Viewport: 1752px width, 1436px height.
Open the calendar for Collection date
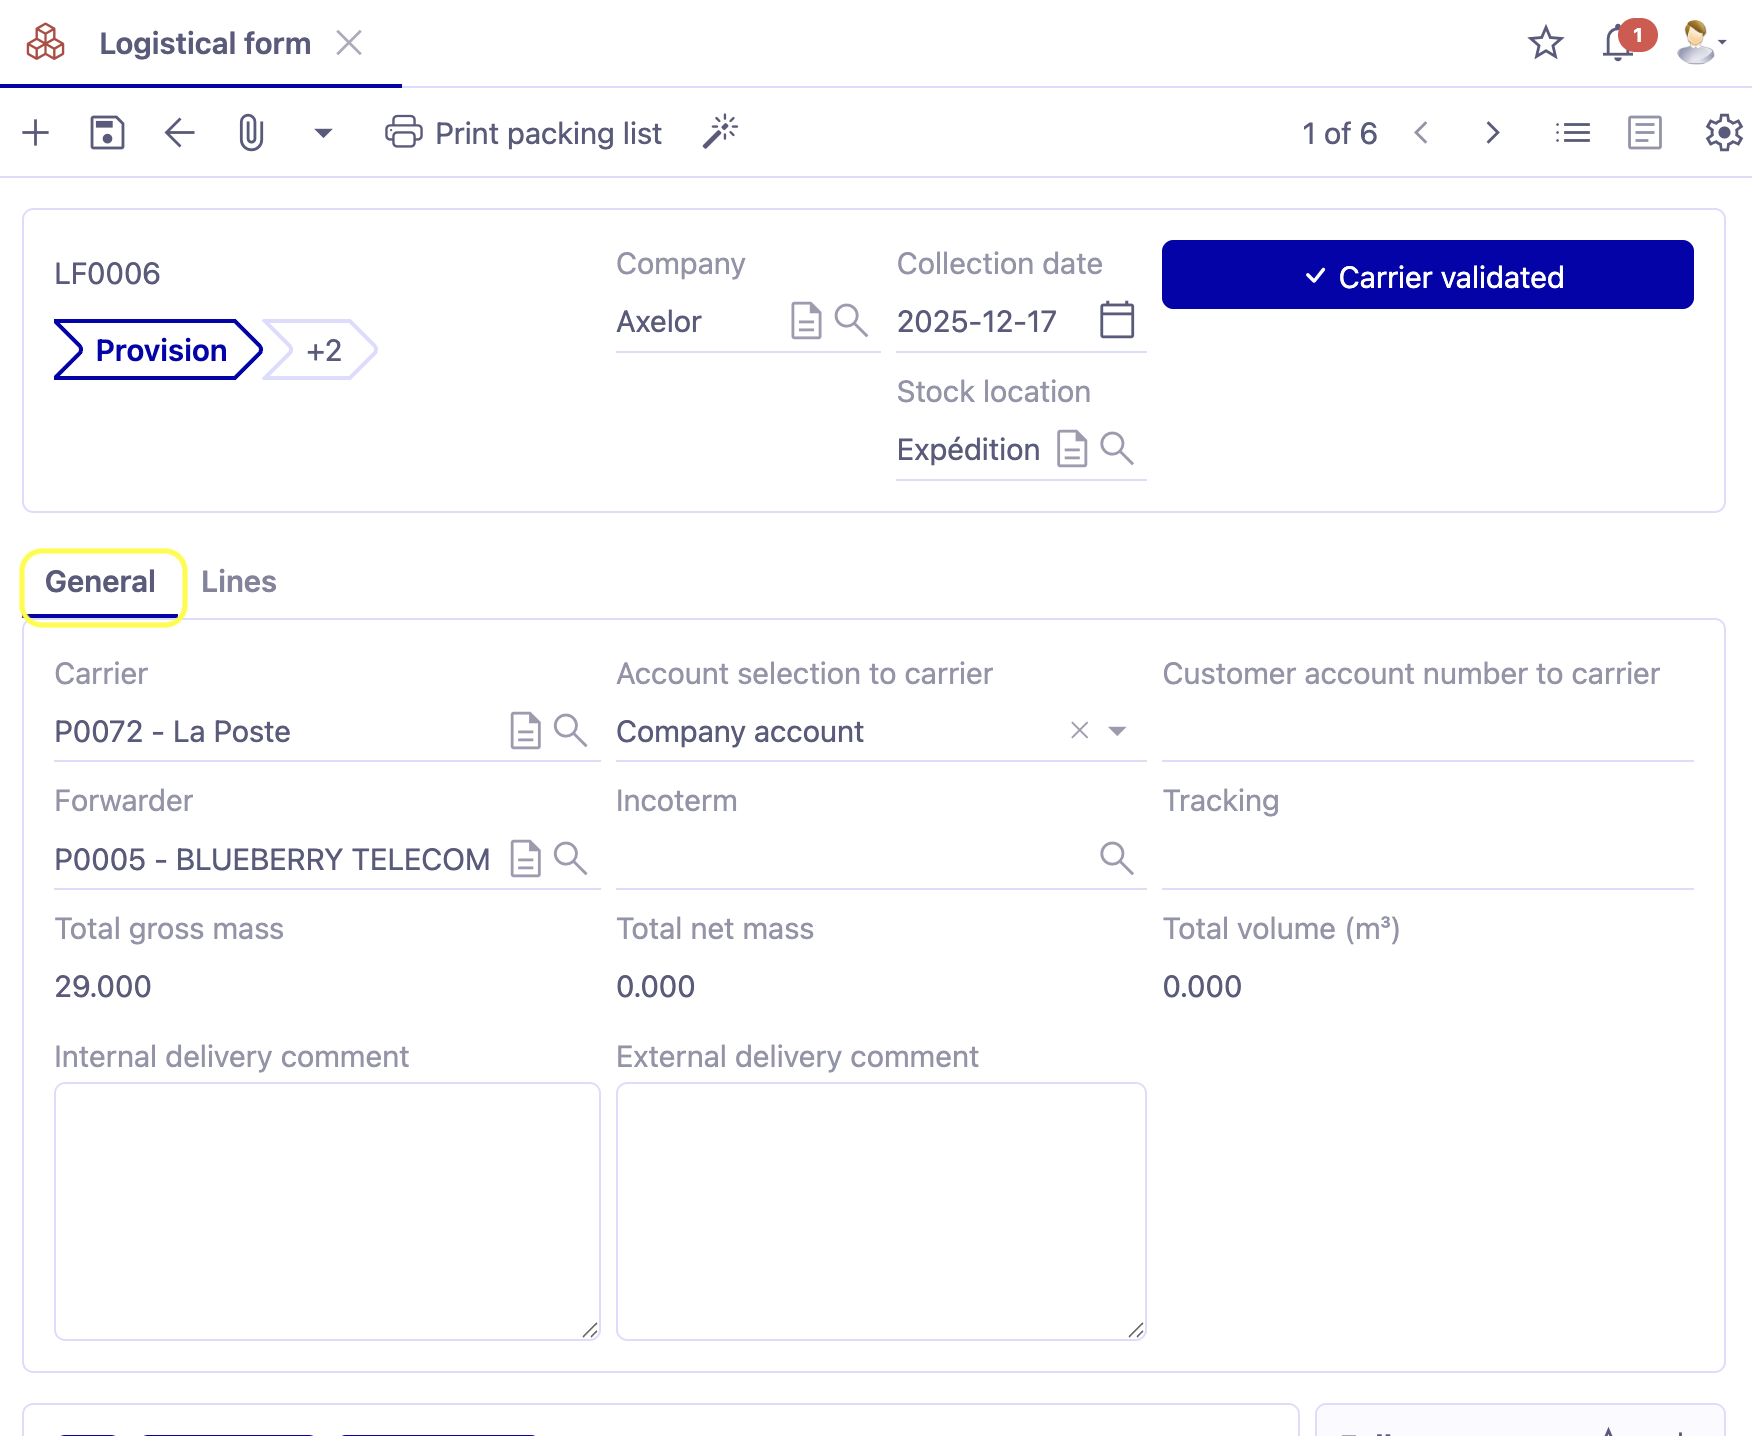(1117, 320)
